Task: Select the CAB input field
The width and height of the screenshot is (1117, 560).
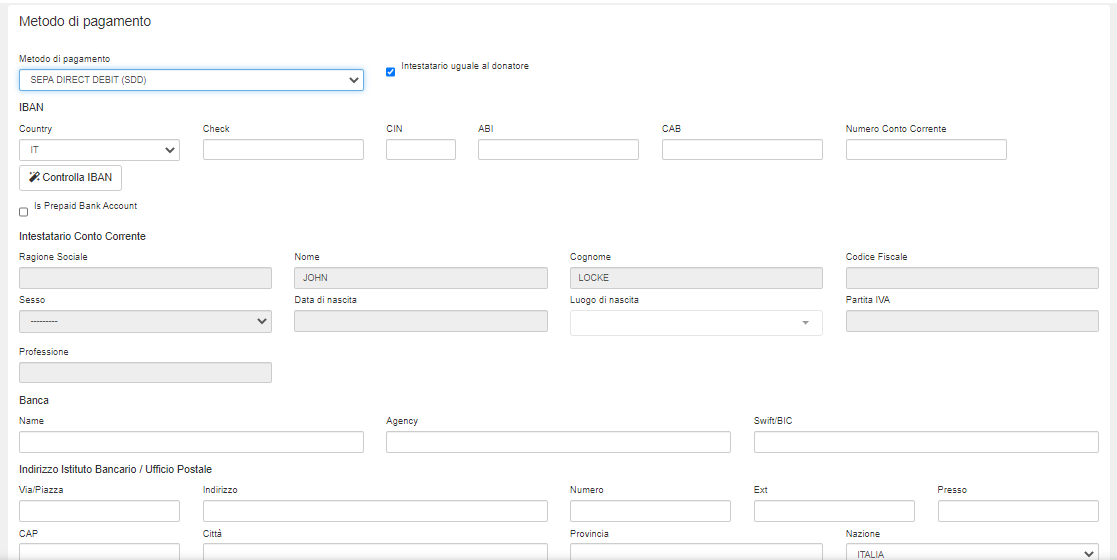Action: pyautogui.click(x=742, y=150)
